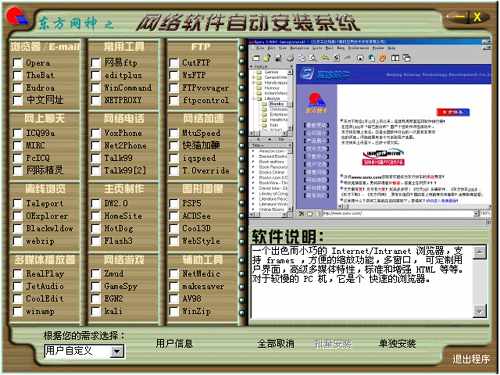Tick the ACDSee checkbox
Image resolution: width=500 pixels, height=375 pixels.
[174, 216]
